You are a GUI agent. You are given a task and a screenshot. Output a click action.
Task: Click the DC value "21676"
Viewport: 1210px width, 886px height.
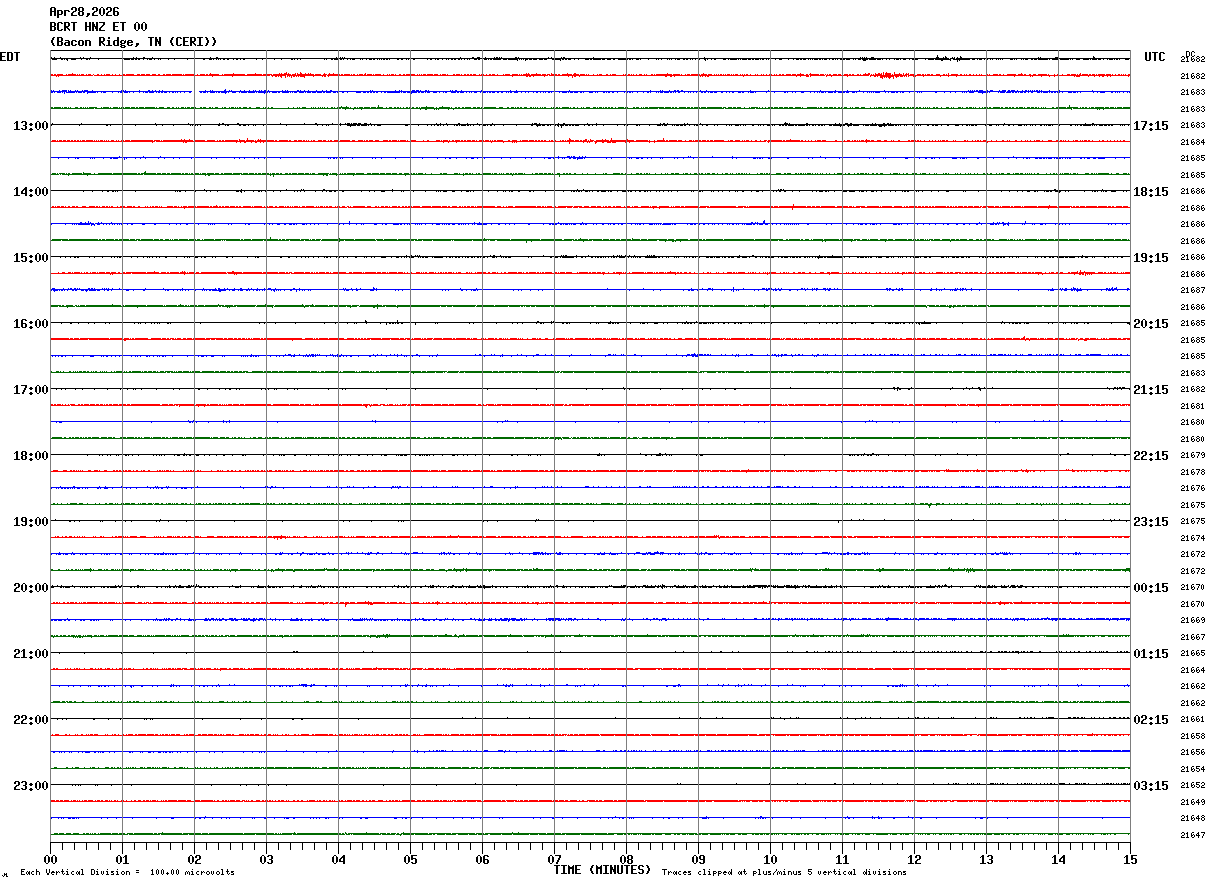[1192, 488]
